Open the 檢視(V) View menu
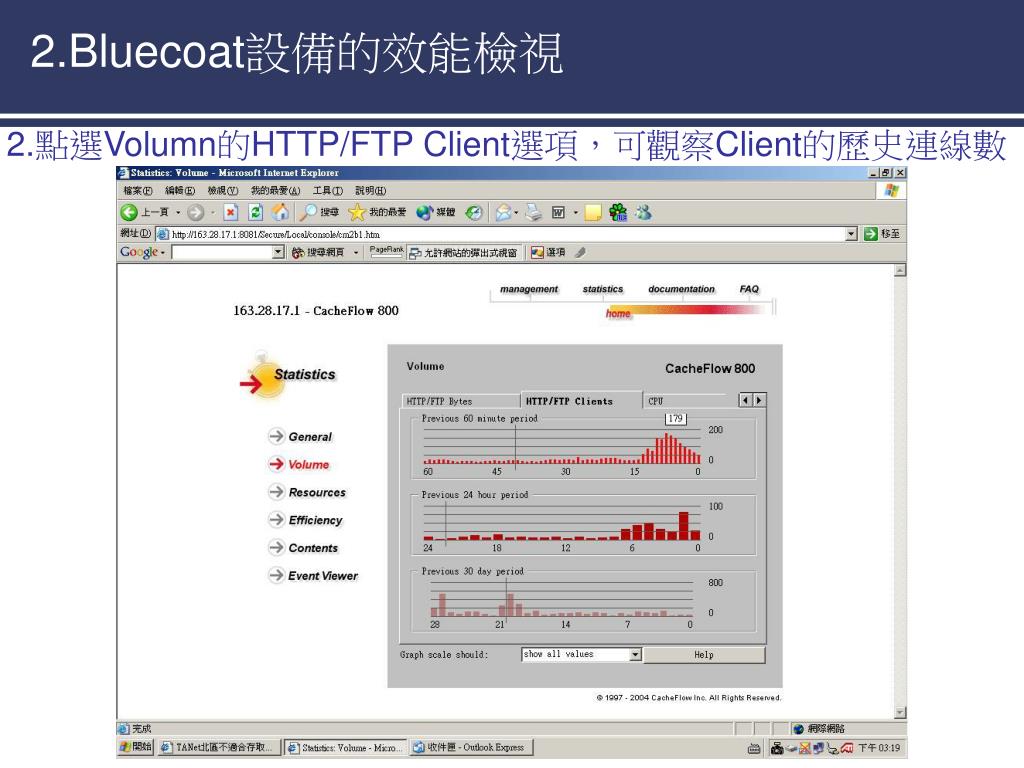Image resolution: width=1024 pixels, height=768 pixels. pyautogui.click(x=223, y=191)
